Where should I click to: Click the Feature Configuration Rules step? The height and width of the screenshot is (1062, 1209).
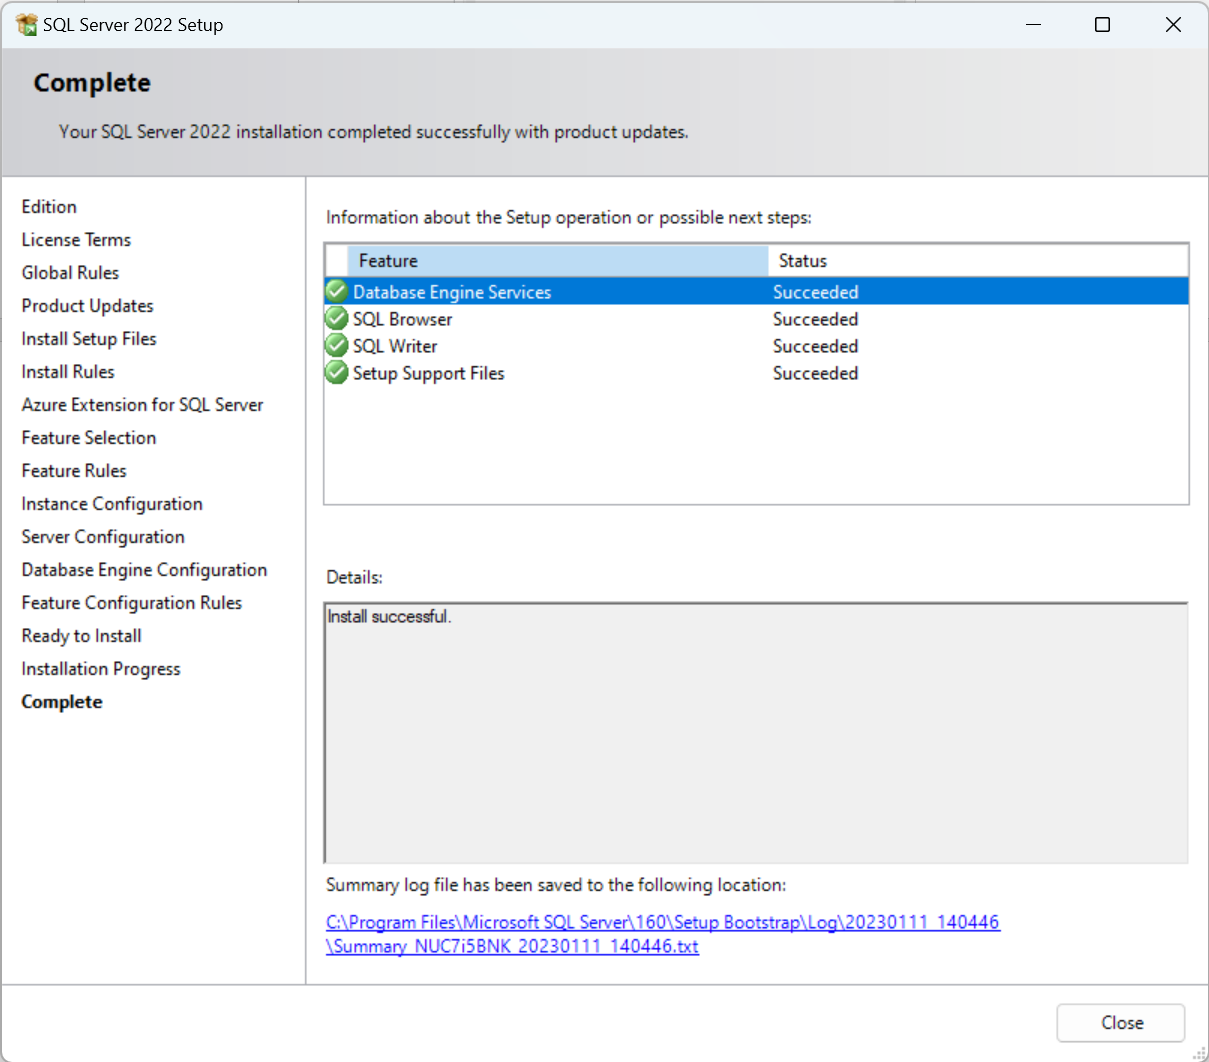tap(131, 603)
